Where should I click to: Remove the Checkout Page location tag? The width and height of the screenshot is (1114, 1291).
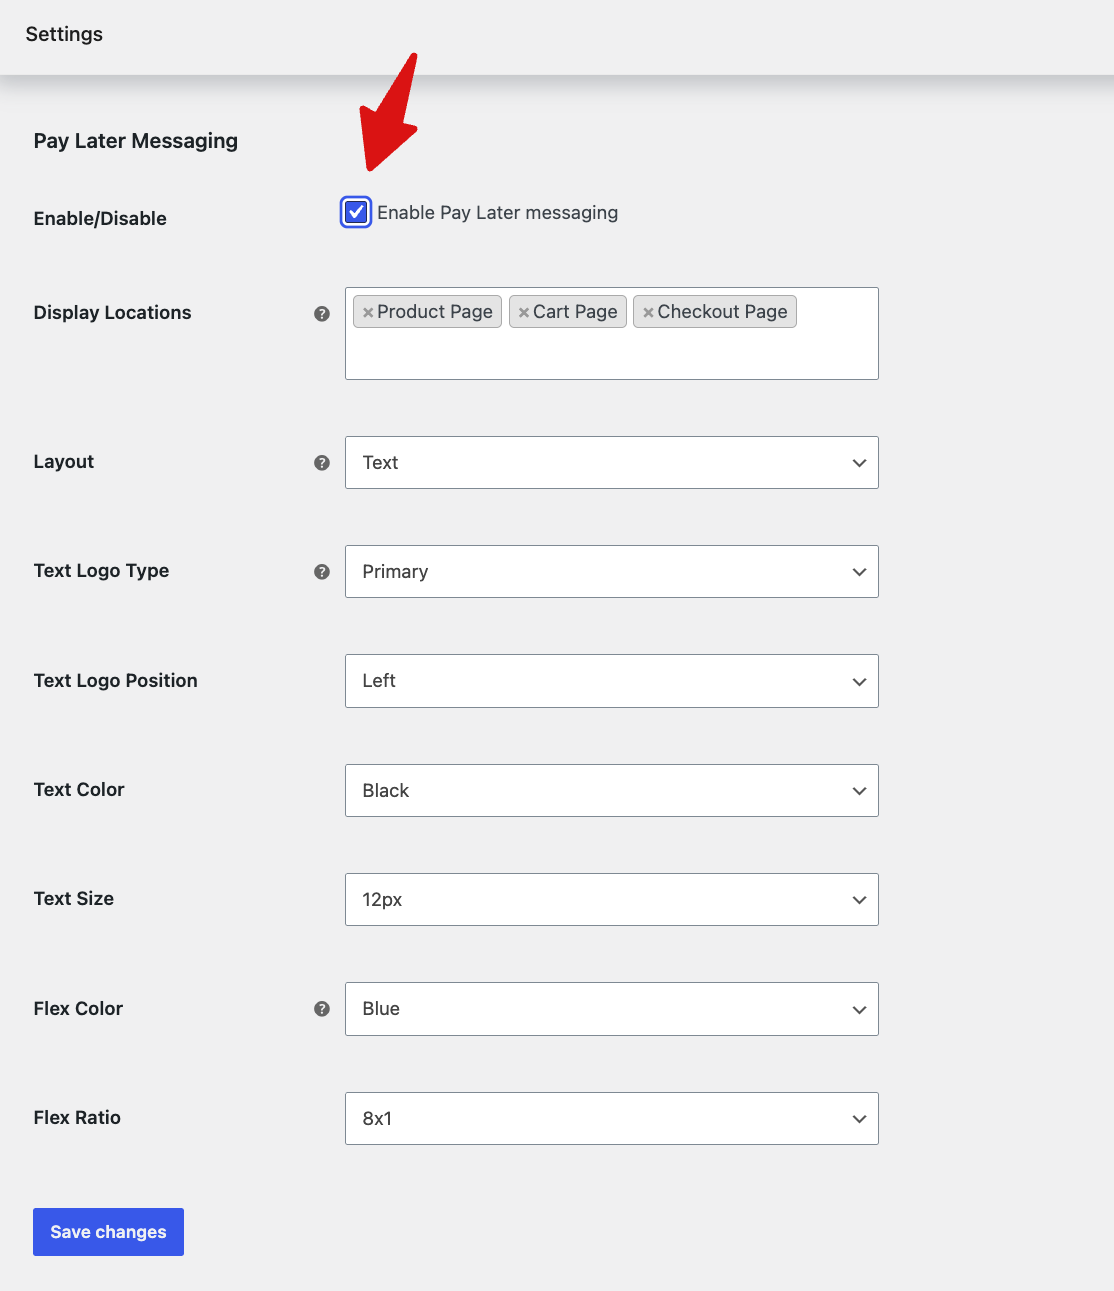click(x=648, y=312)
